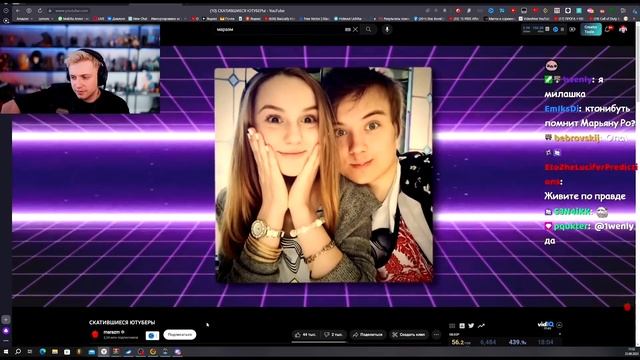The width and height of the screenshot is (640, 360).
Task: Open the marazm channel avatar
Action: click(95, 335)
